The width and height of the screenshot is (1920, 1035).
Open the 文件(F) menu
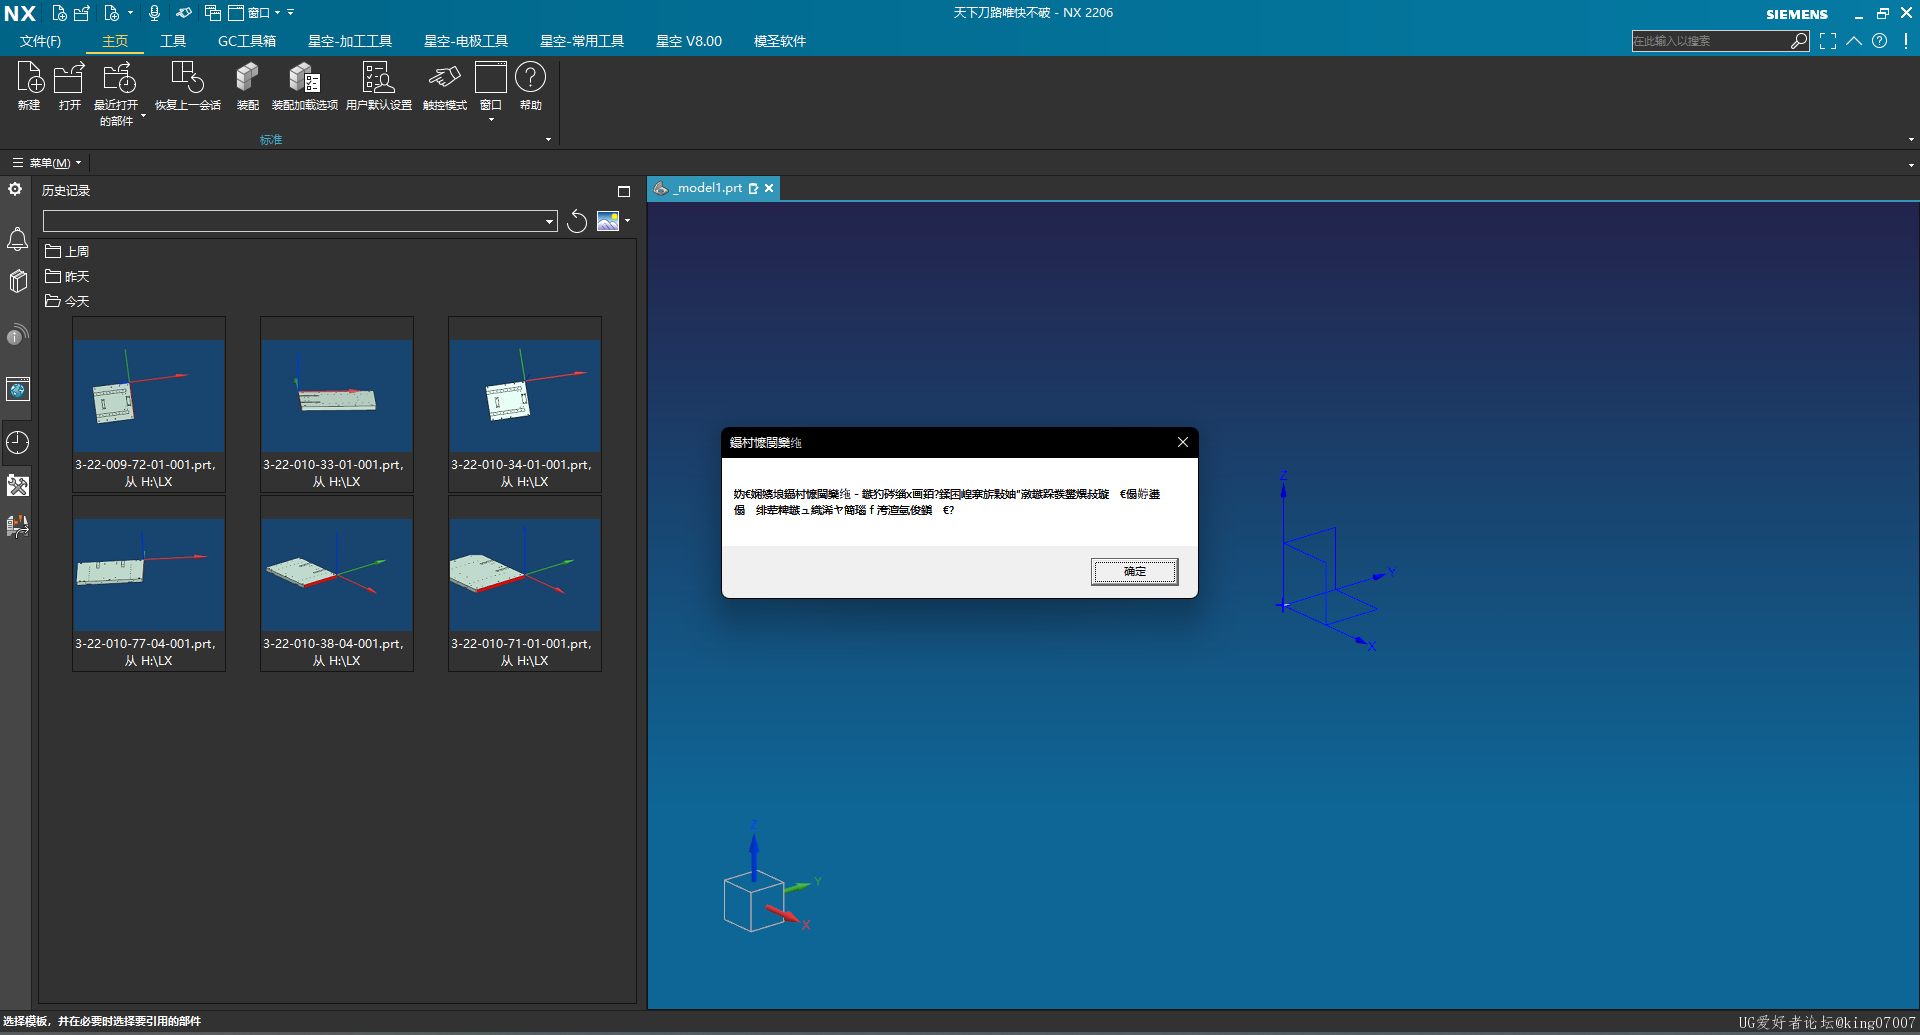(x=40, y=41)
